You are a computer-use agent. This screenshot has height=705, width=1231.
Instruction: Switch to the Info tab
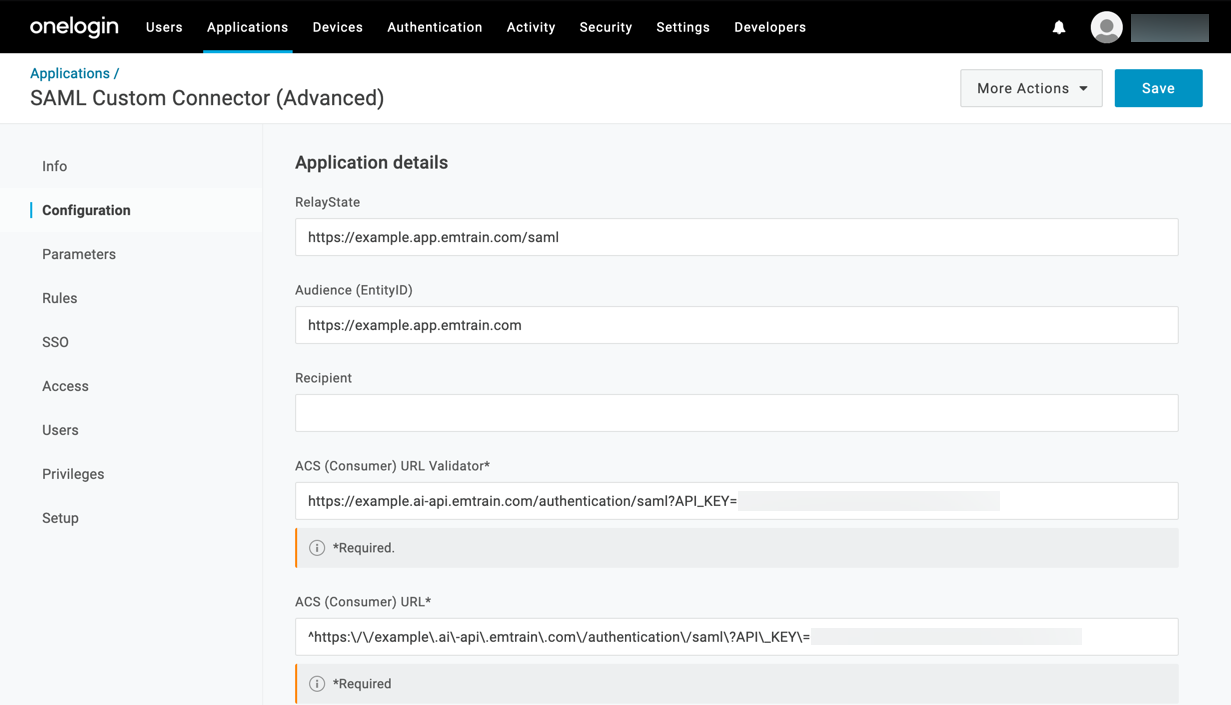coord(55,166)
